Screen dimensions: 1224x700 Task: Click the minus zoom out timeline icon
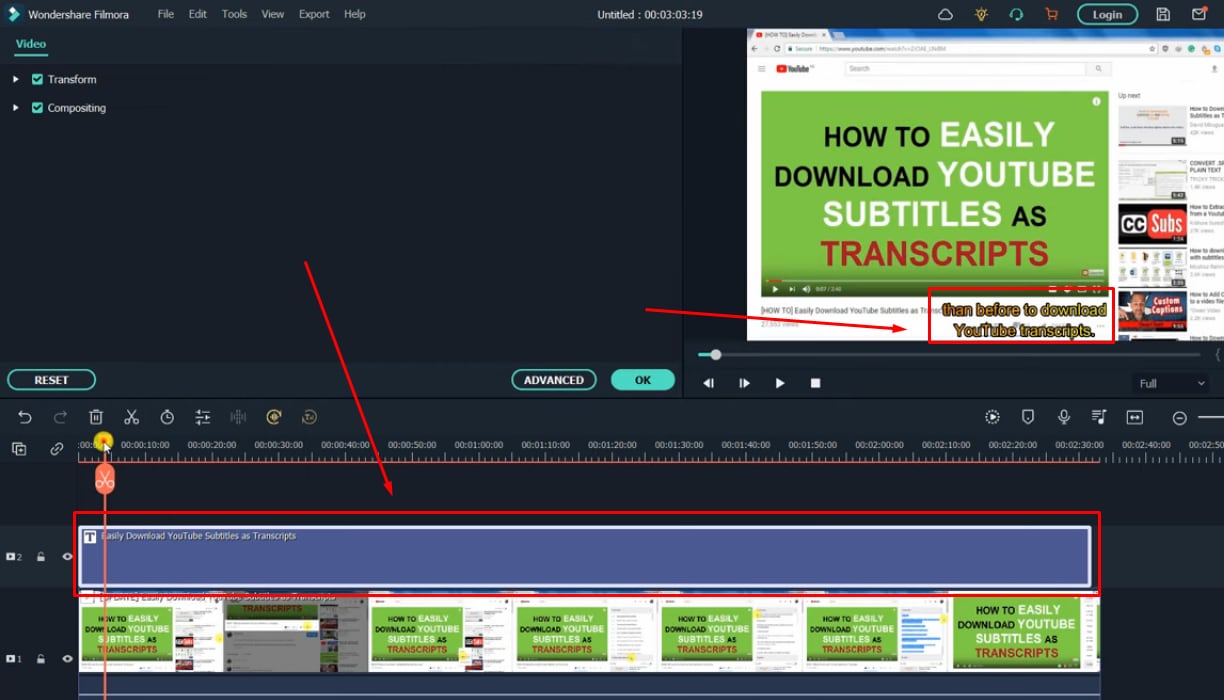[x=1180, y=418]
